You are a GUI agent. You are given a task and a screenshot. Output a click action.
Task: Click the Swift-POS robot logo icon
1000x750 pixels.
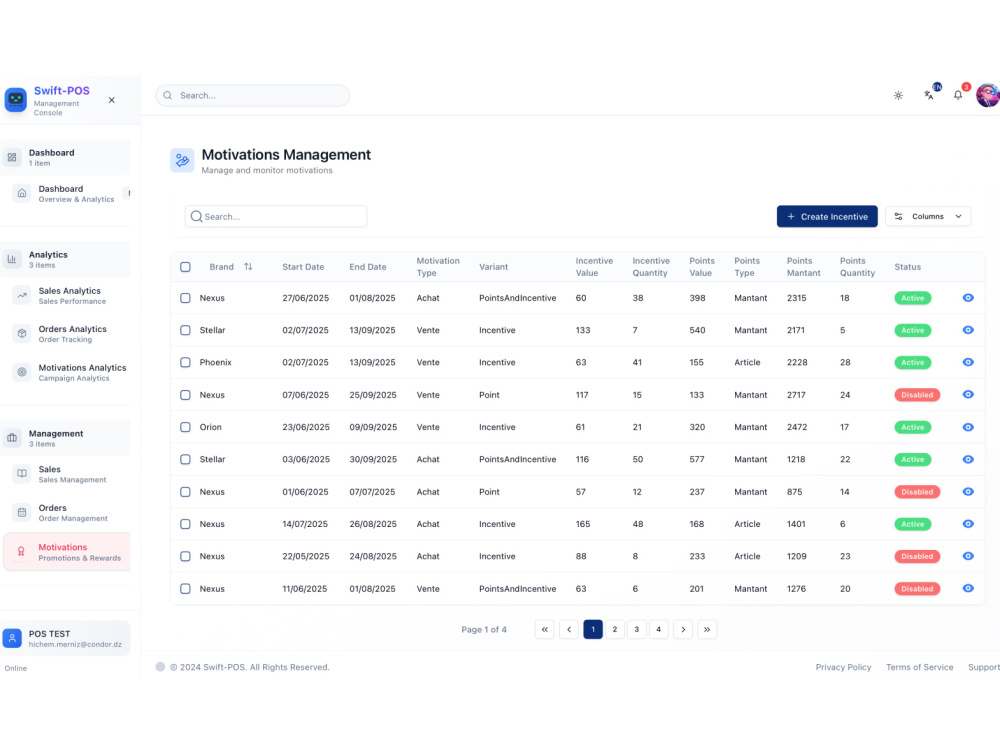click(x=16, y=99)
